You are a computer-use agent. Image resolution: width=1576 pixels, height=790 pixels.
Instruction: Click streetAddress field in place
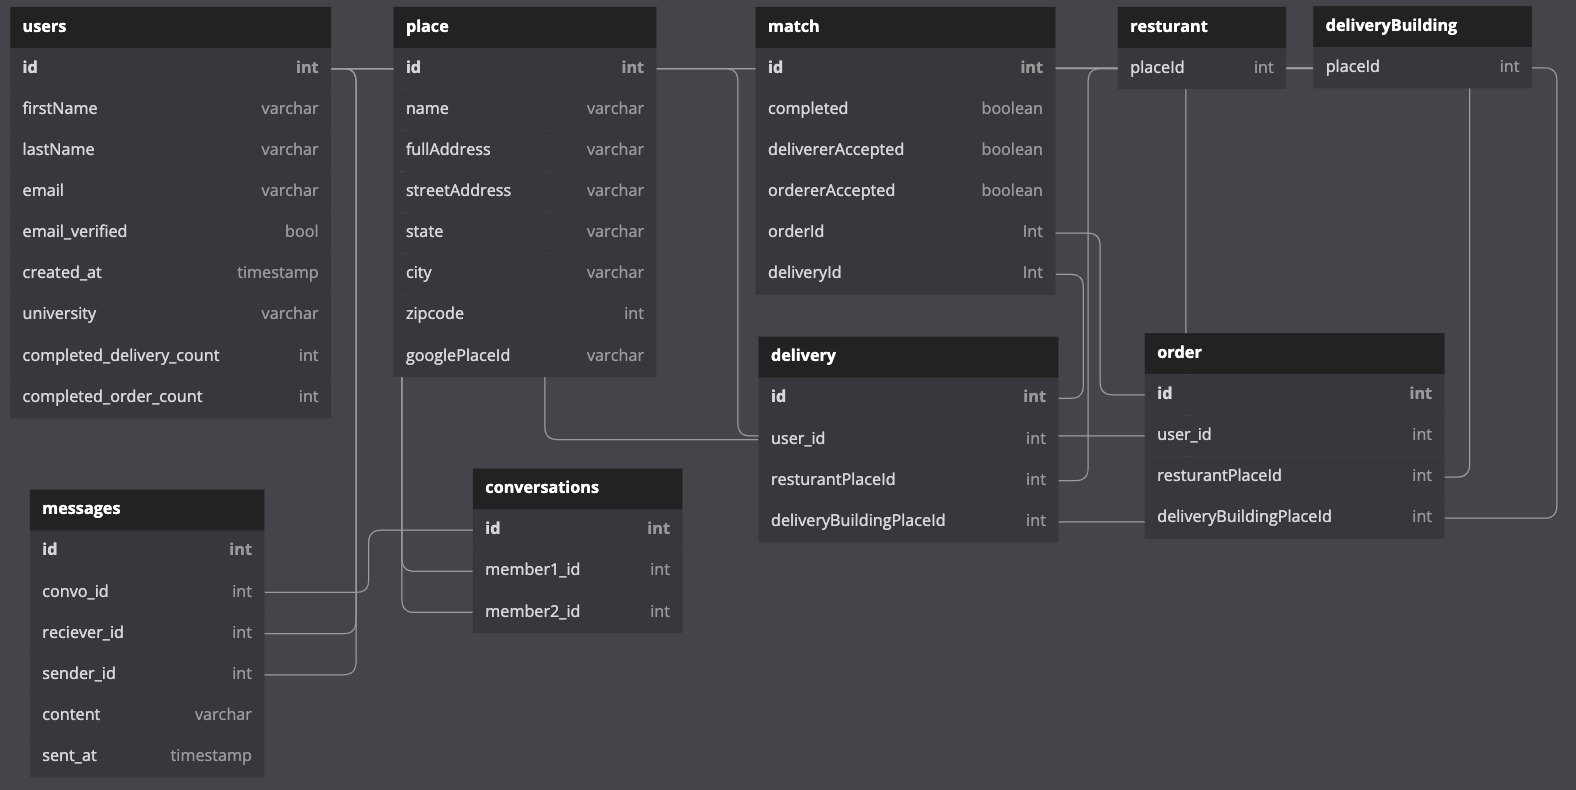pyautogui.click(x=525, y=190)
